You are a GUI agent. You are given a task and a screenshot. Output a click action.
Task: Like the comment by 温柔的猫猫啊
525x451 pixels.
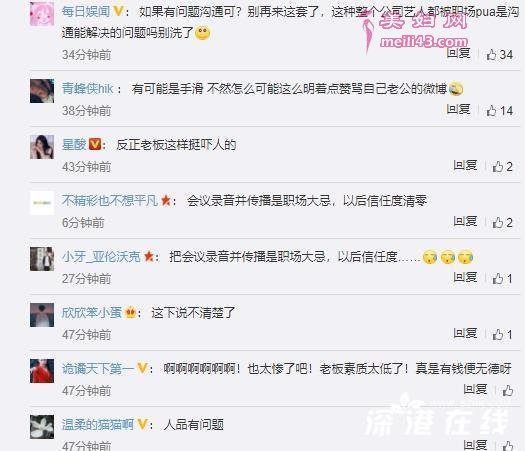(508, 446)
